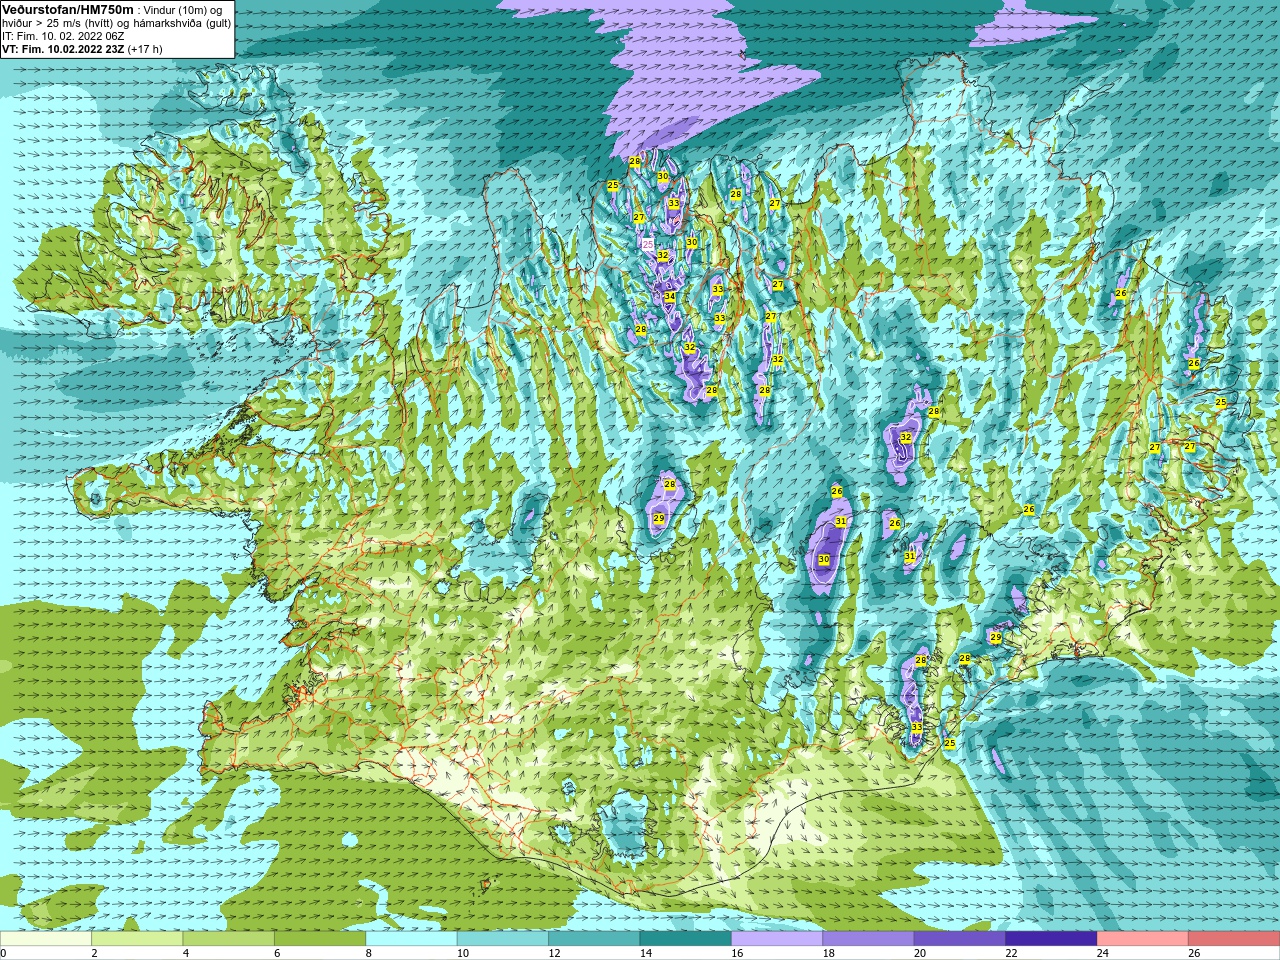Select the light cyan 8–10 legend swatch
Viewport: 1280px width, 960px height.
[411, 940]
